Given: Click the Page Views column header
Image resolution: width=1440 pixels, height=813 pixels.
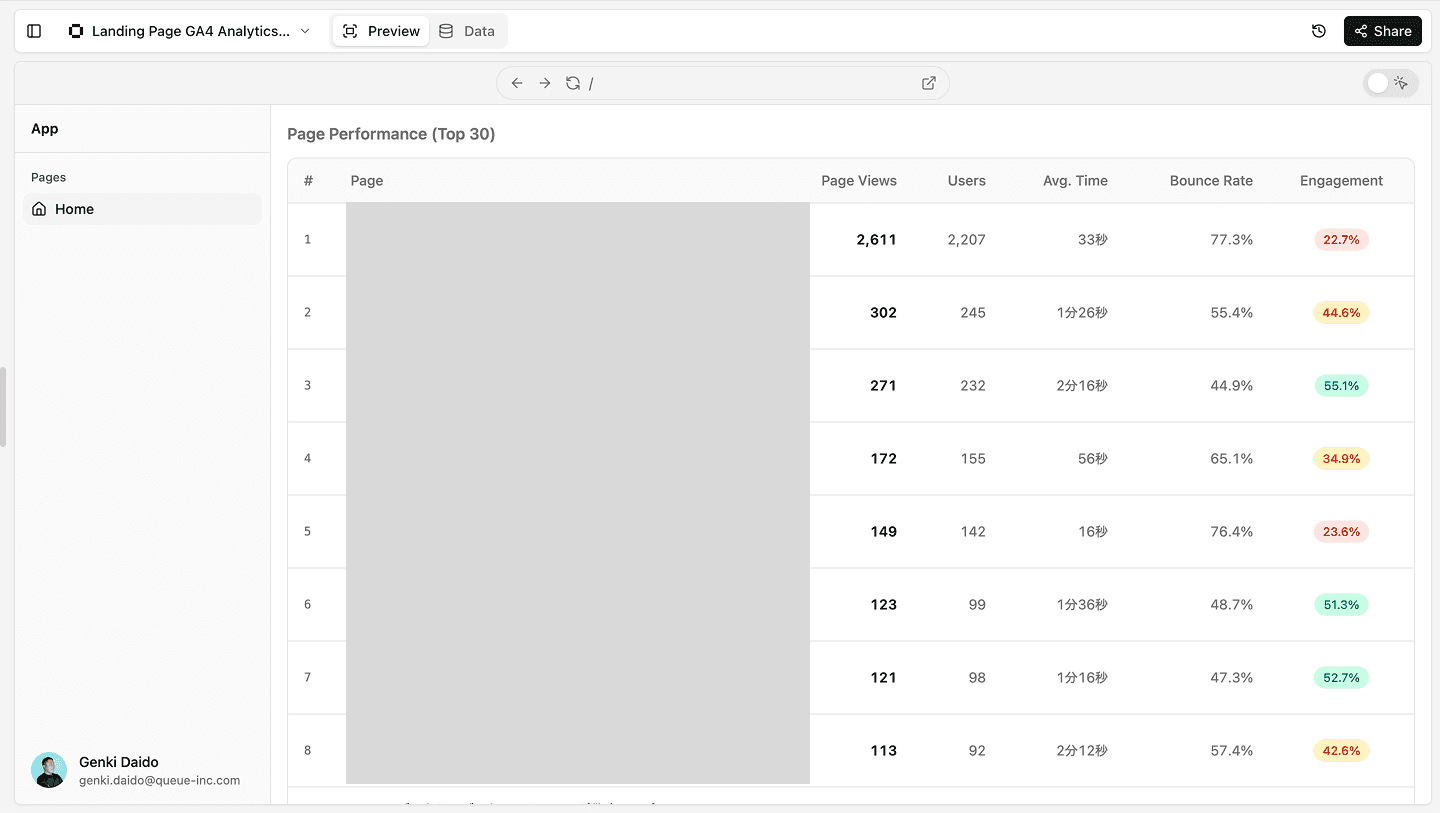Looking at the screenshot, I should [859, 181].
